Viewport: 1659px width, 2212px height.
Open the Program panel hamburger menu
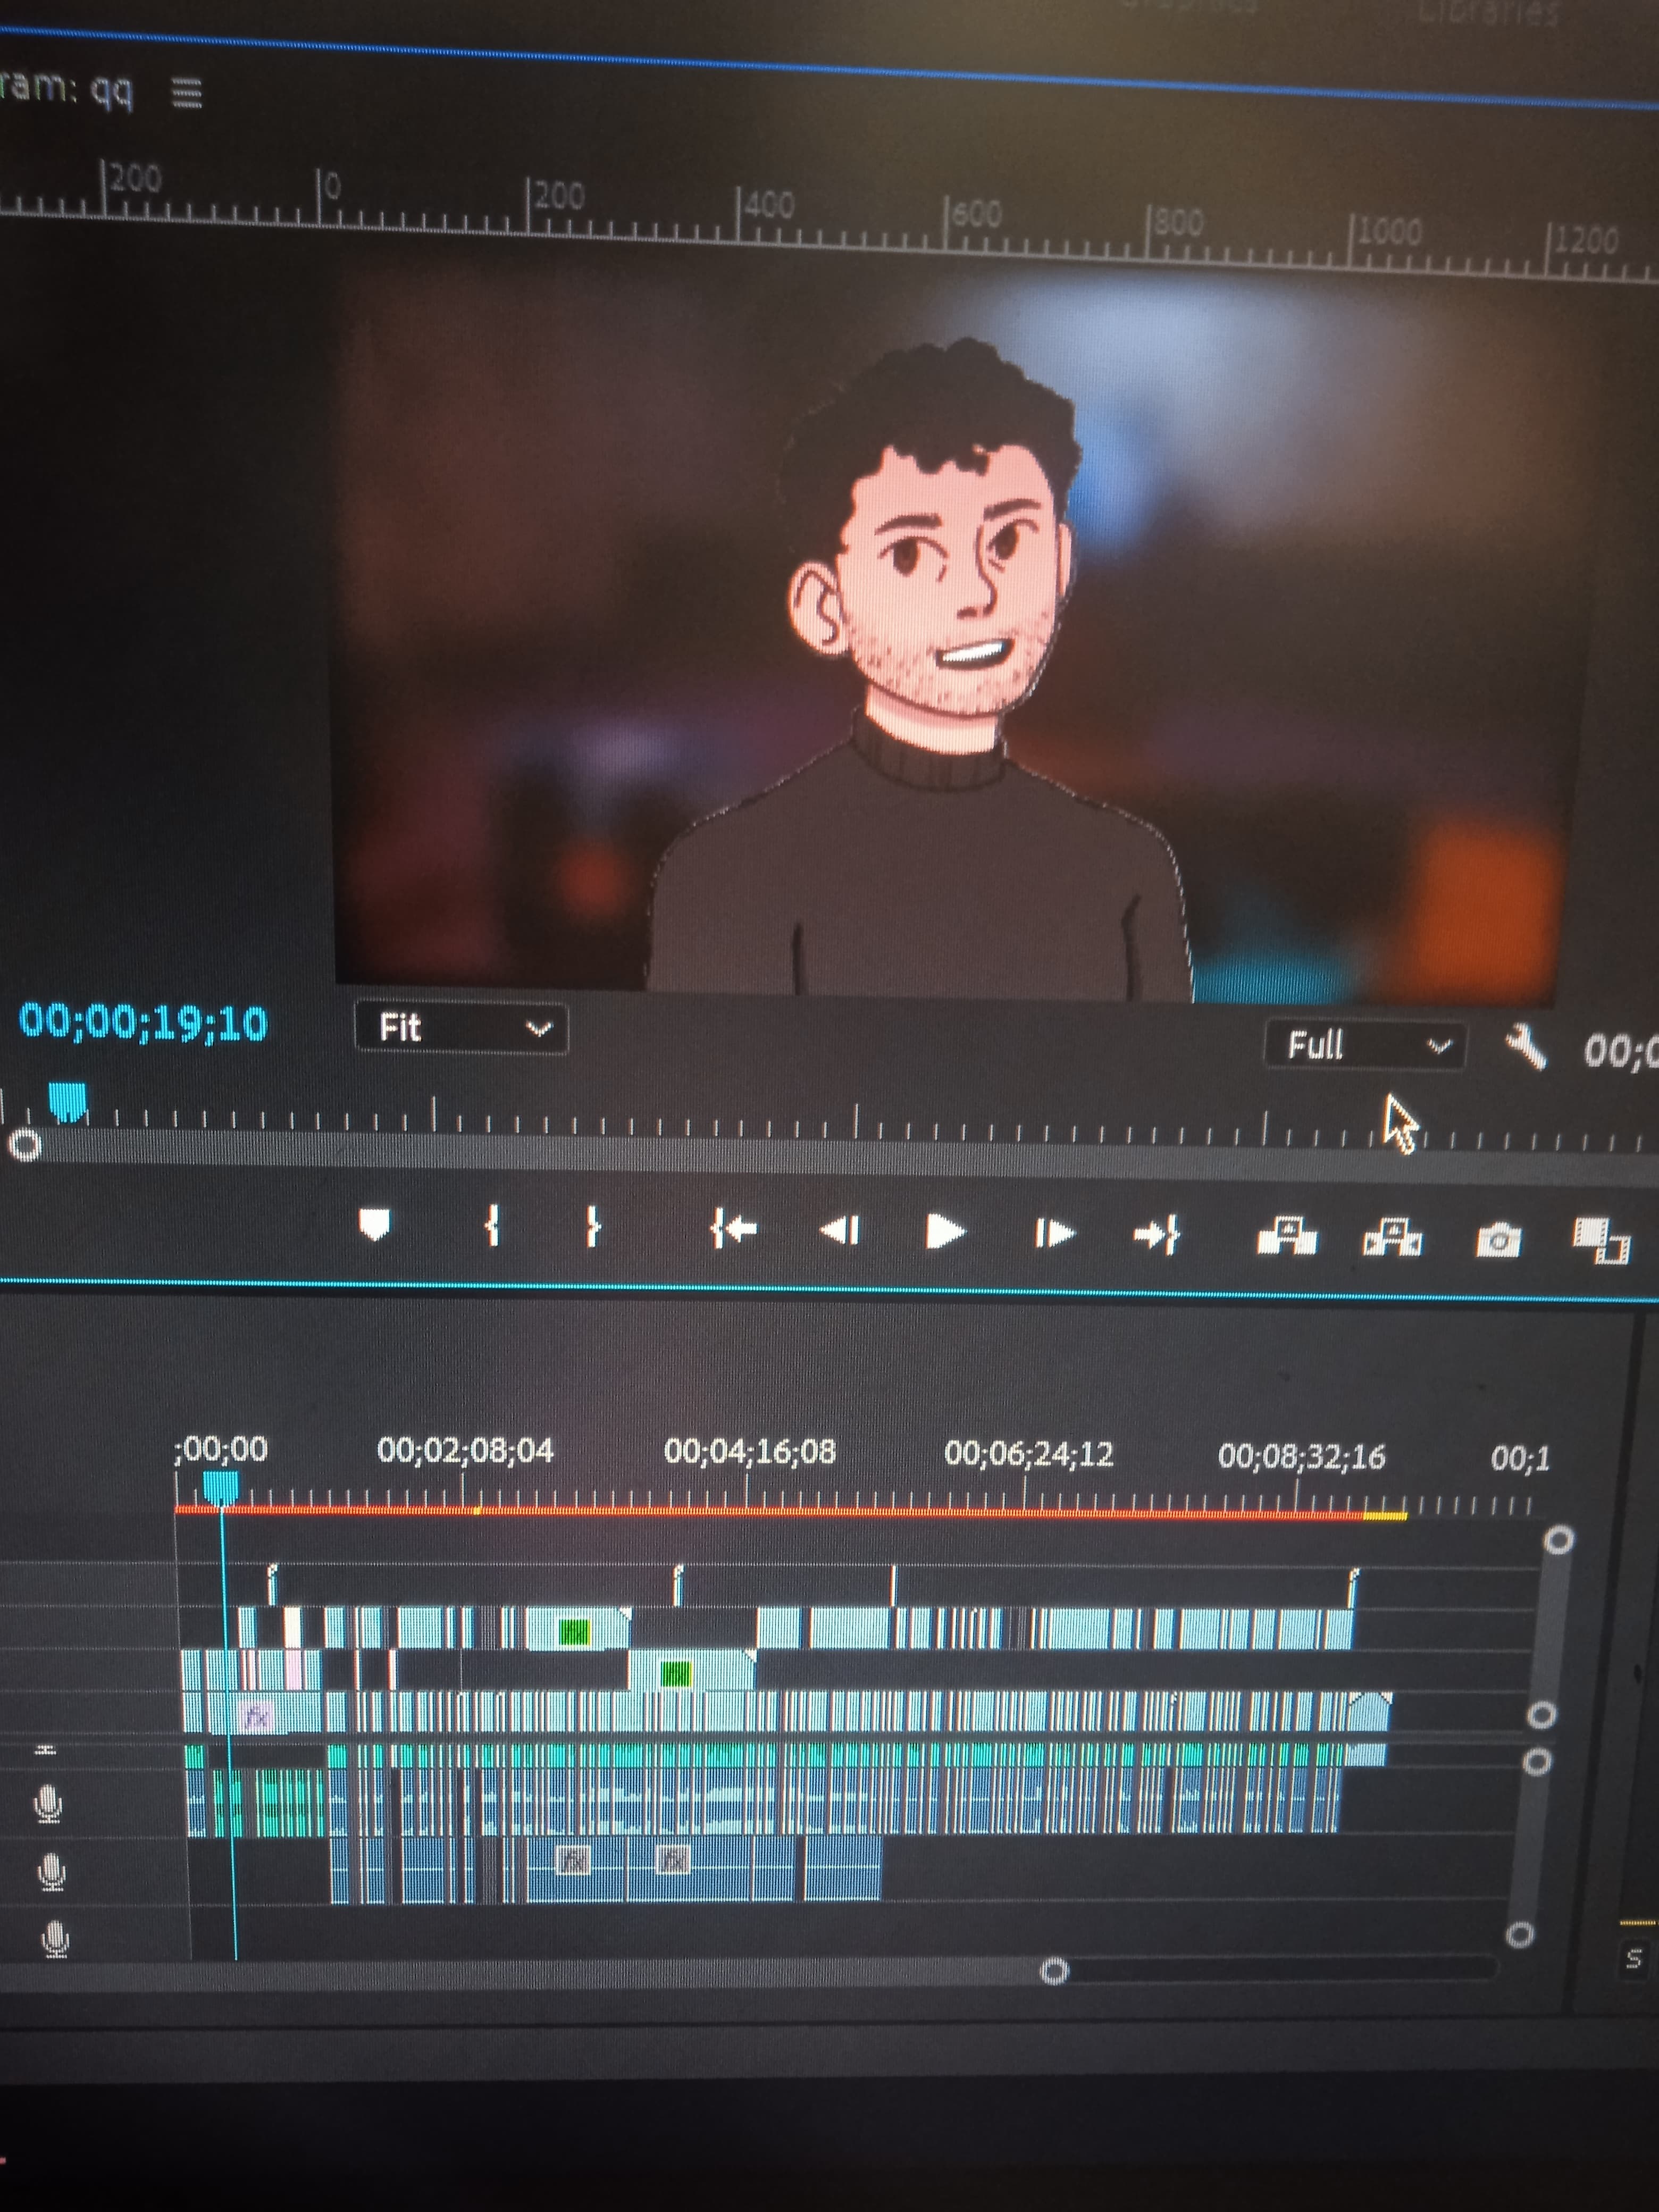click(x=187, y=94)
